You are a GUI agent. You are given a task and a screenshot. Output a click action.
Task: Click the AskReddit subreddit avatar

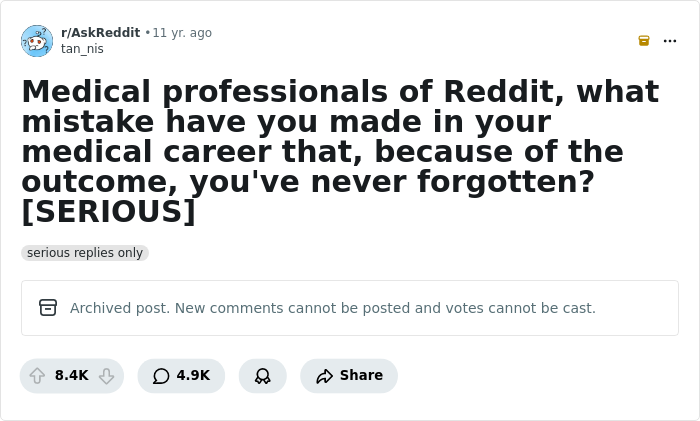tap(37, 41)
